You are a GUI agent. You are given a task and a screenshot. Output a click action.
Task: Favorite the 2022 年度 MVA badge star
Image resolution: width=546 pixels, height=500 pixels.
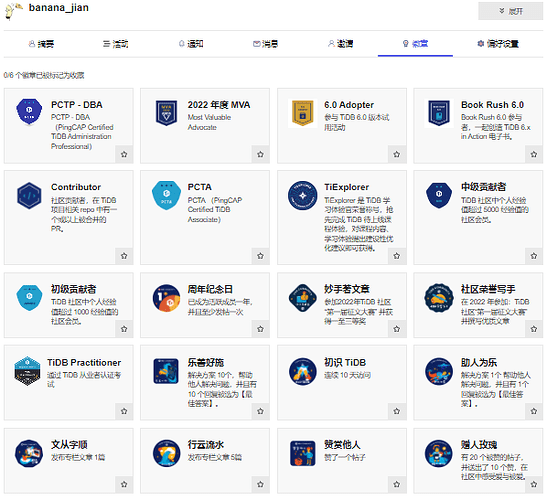pos(260,154)
